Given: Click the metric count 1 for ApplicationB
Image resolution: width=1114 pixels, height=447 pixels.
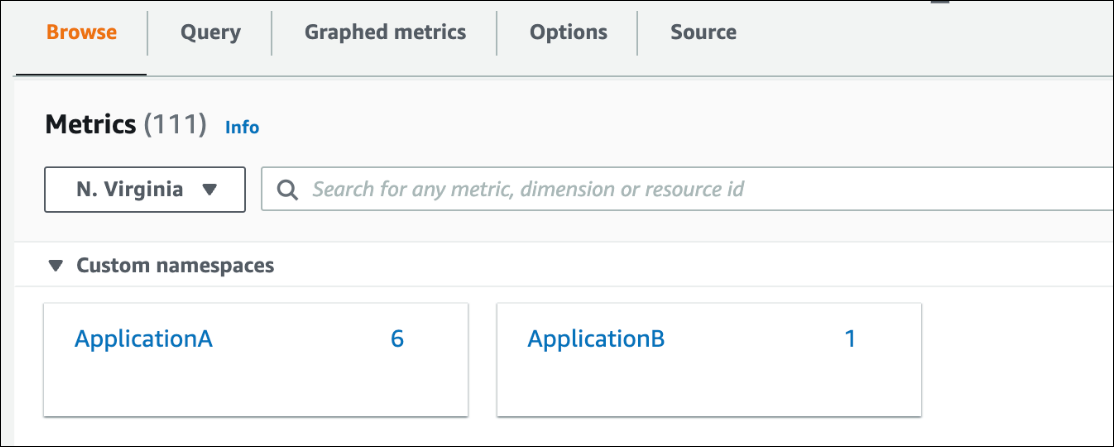Looking at the screenshot, I should (850, 339).
